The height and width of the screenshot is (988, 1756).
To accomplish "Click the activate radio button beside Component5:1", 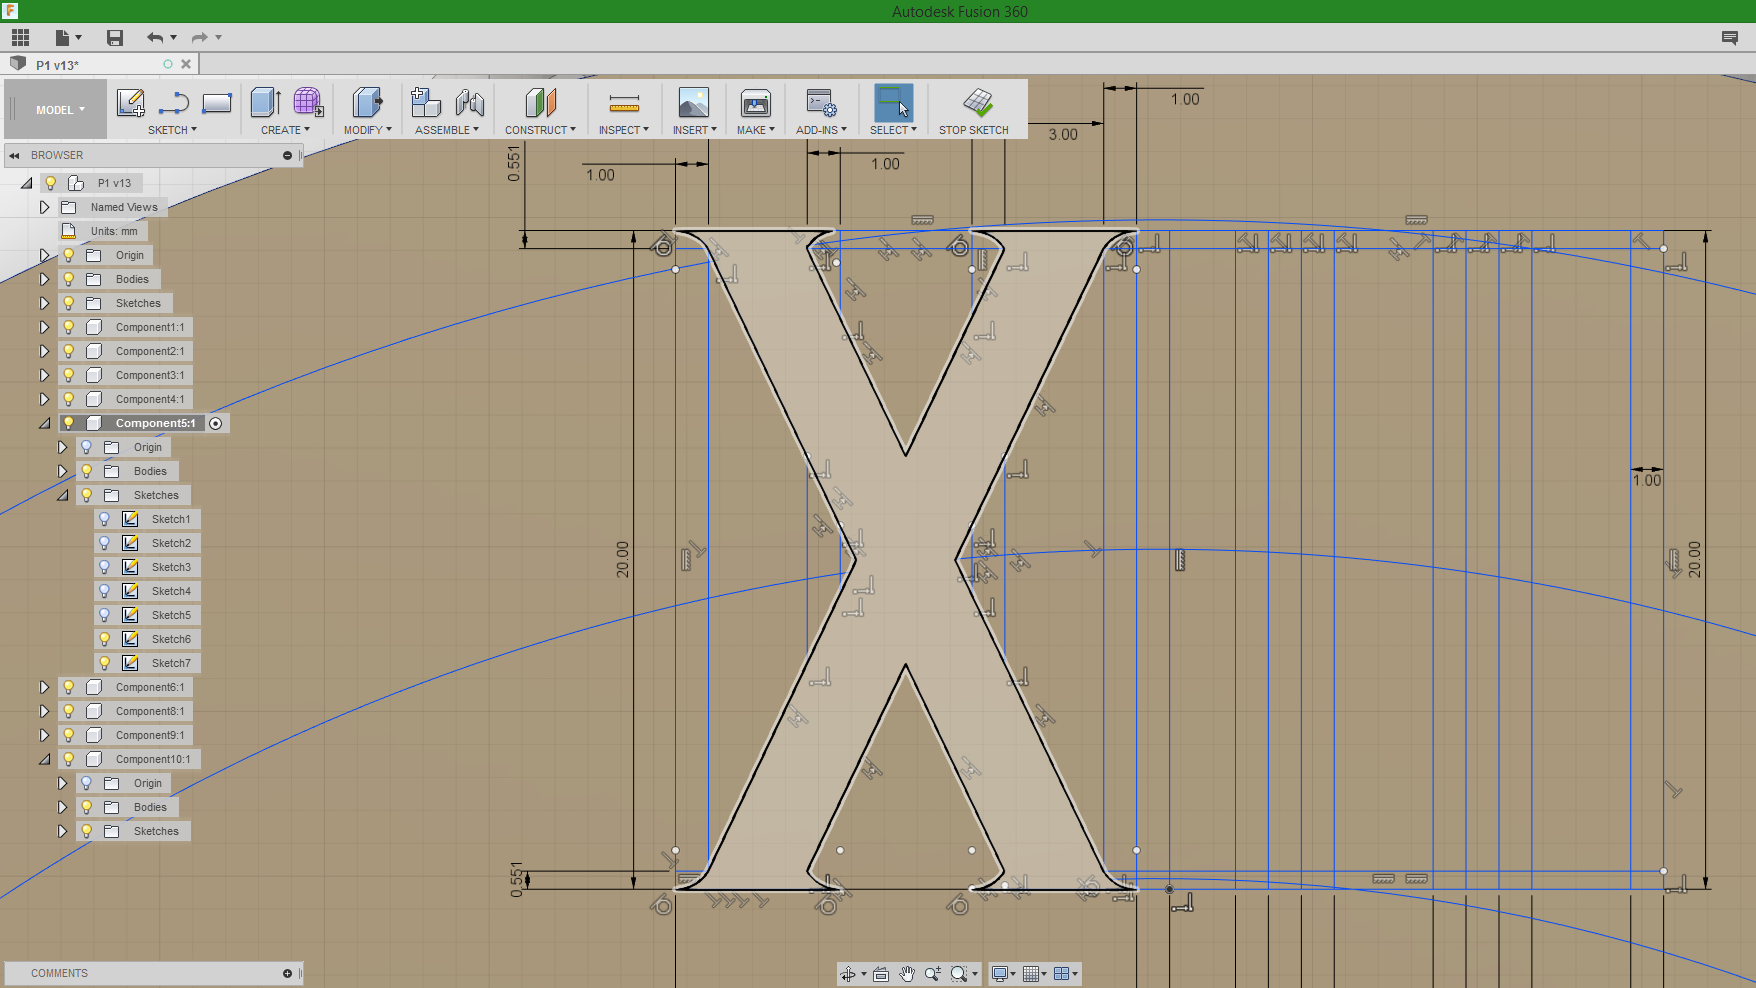I will (216, 424).
